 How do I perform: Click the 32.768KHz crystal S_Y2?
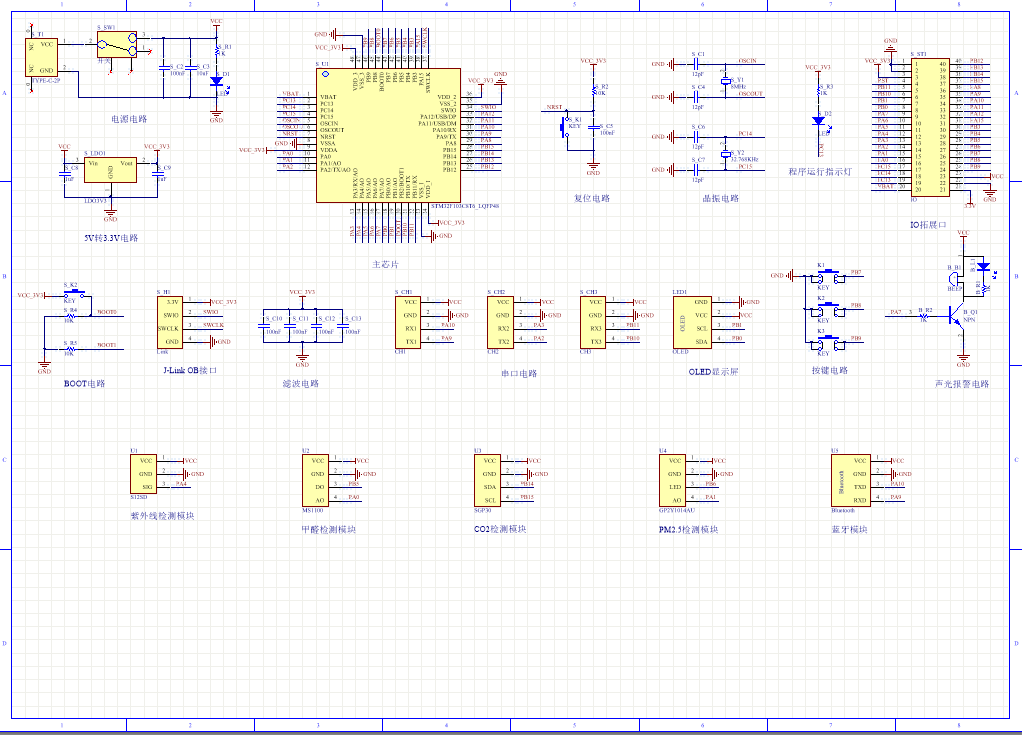coord(725,154)
